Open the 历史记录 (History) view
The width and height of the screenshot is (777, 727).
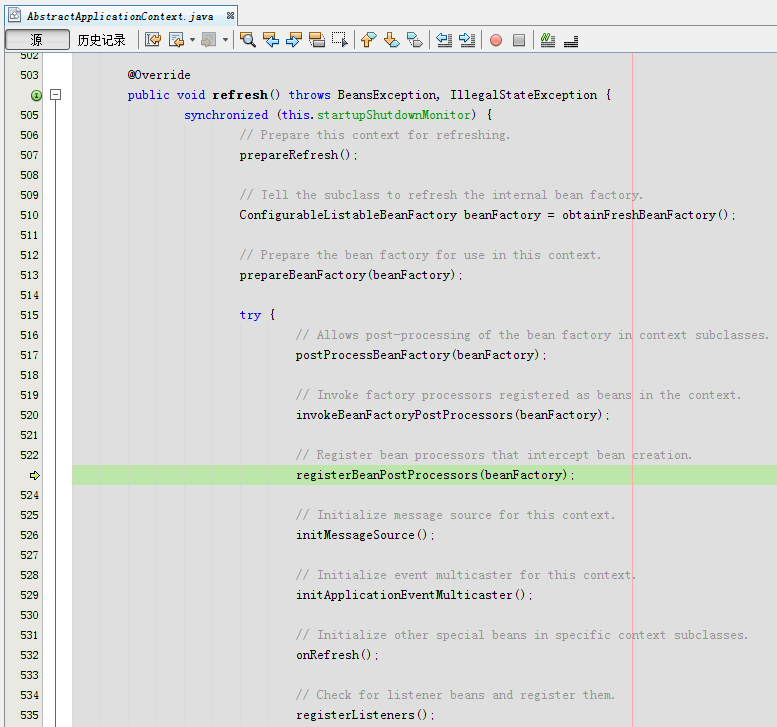[102, 40]
